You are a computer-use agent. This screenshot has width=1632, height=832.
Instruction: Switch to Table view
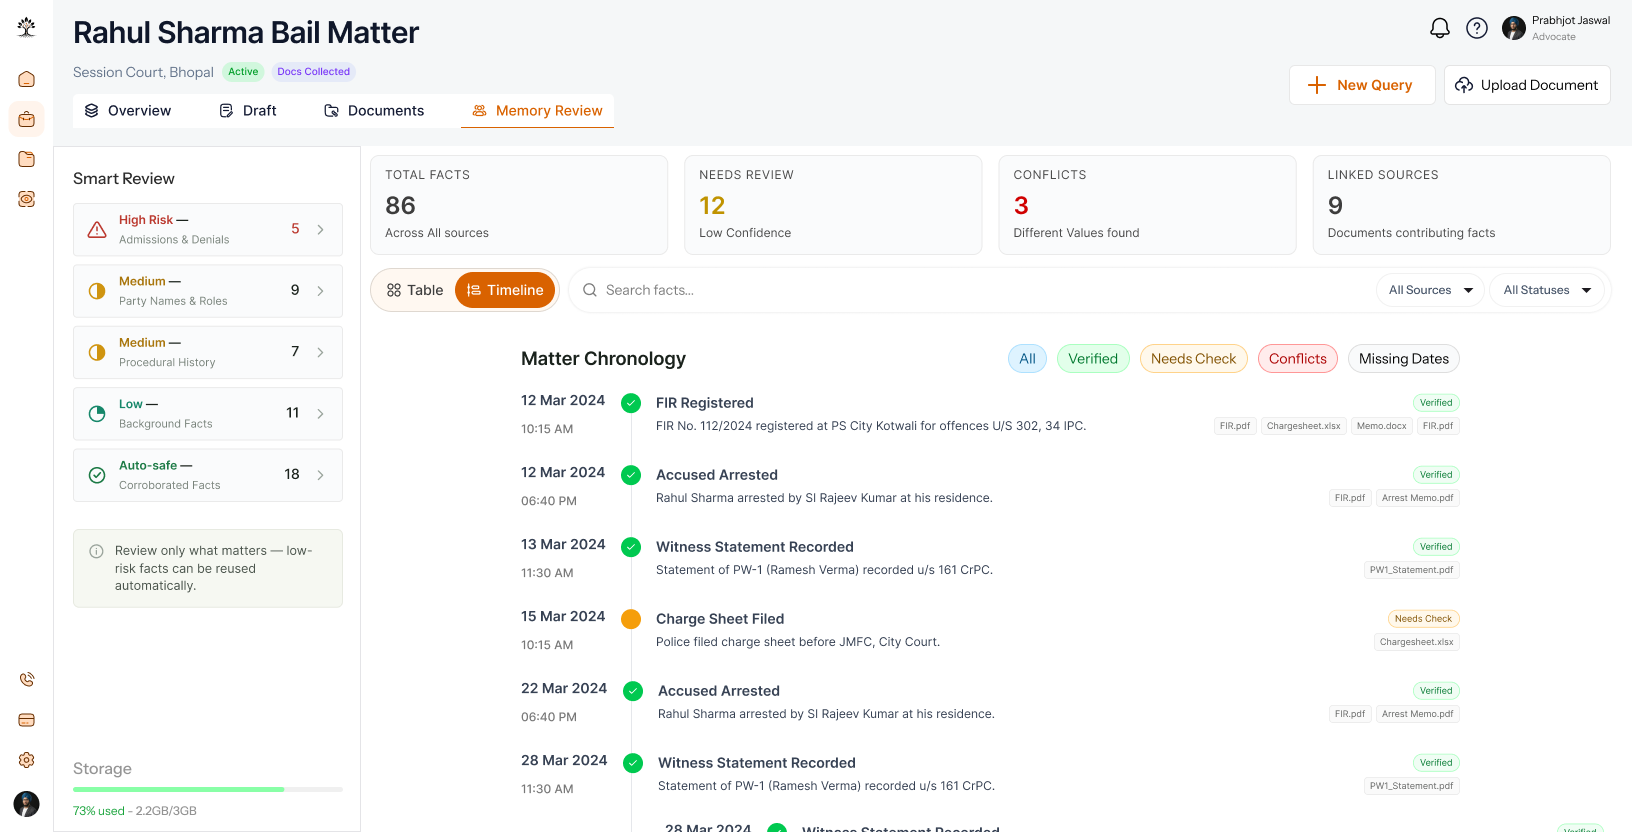(x=415, y=290)
